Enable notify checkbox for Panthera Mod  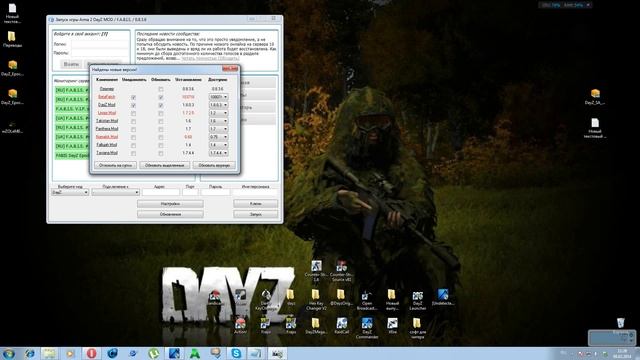(133, 129)
